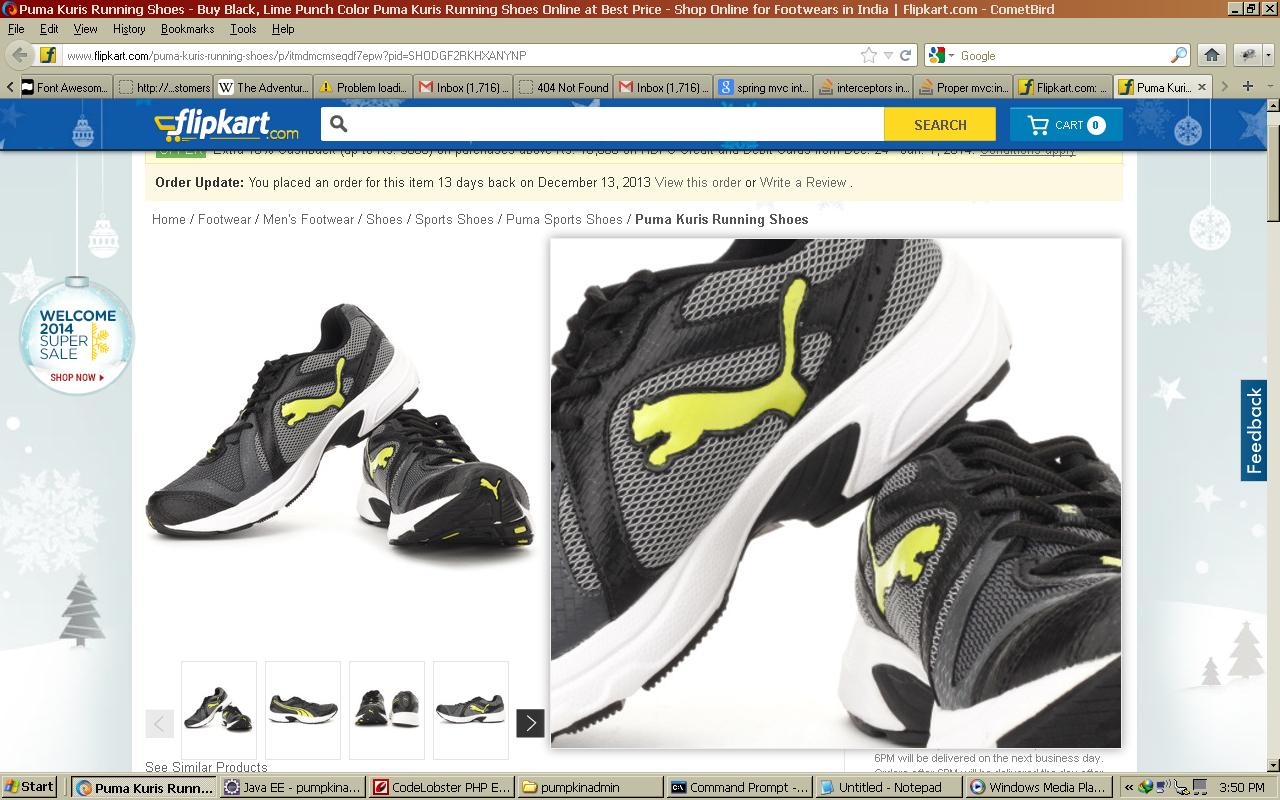The width and height of the screenshot is (1280, 800).
Task: Click the See Similar Products link
Action: (206, 767)
